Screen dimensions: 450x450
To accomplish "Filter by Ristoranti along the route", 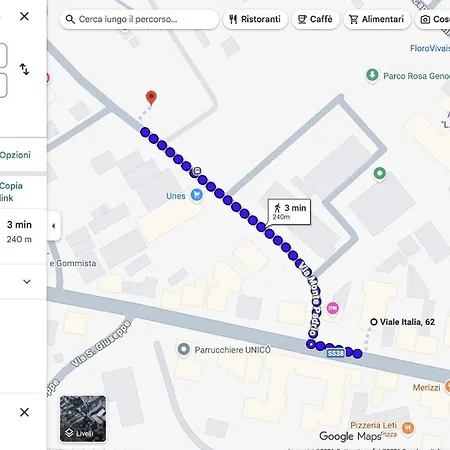I will [255, 19].
